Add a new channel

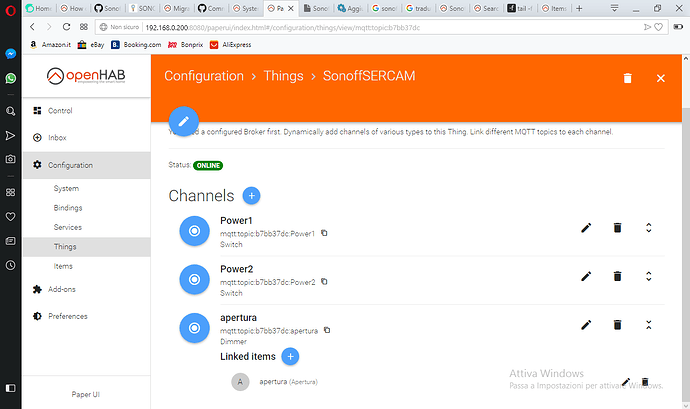click(x=251, y=195)
